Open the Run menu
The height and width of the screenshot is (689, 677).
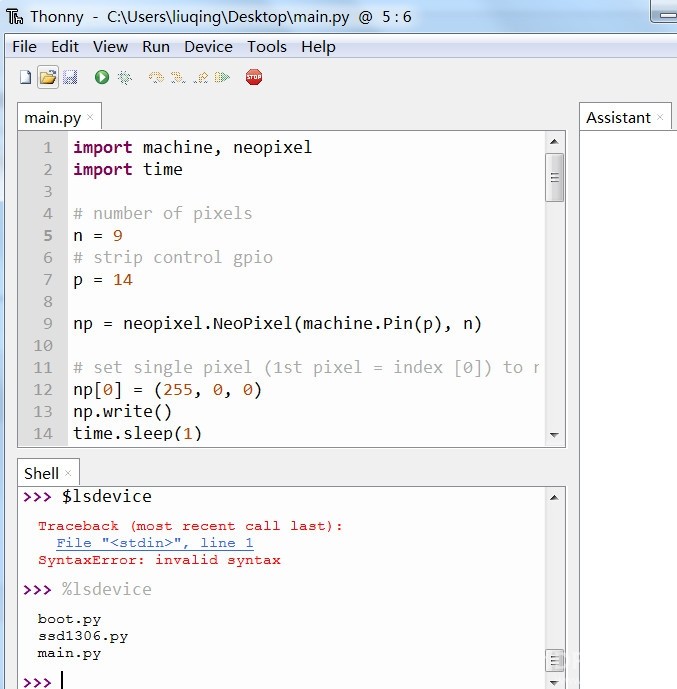(x=156, y=47)
